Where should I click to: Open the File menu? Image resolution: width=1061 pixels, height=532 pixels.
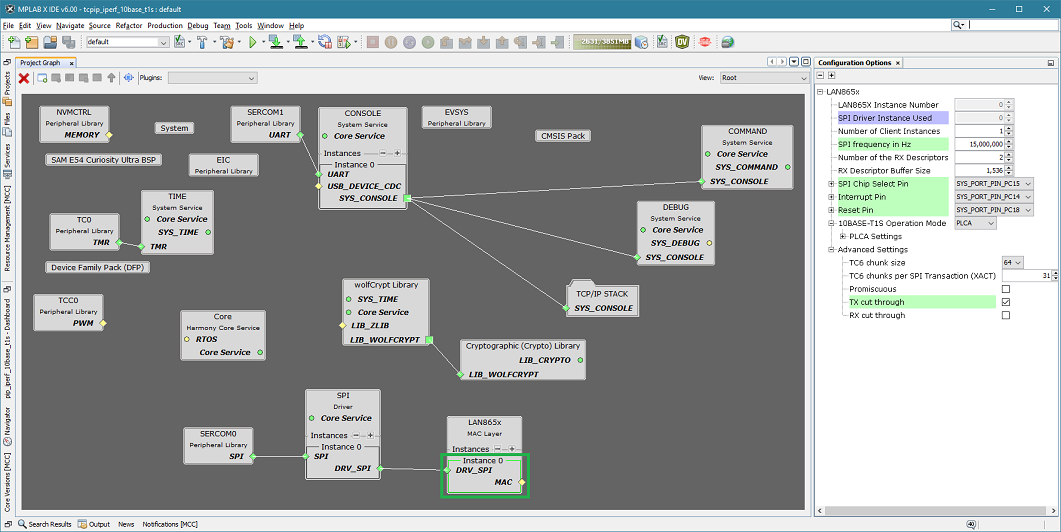click(8, 26)
